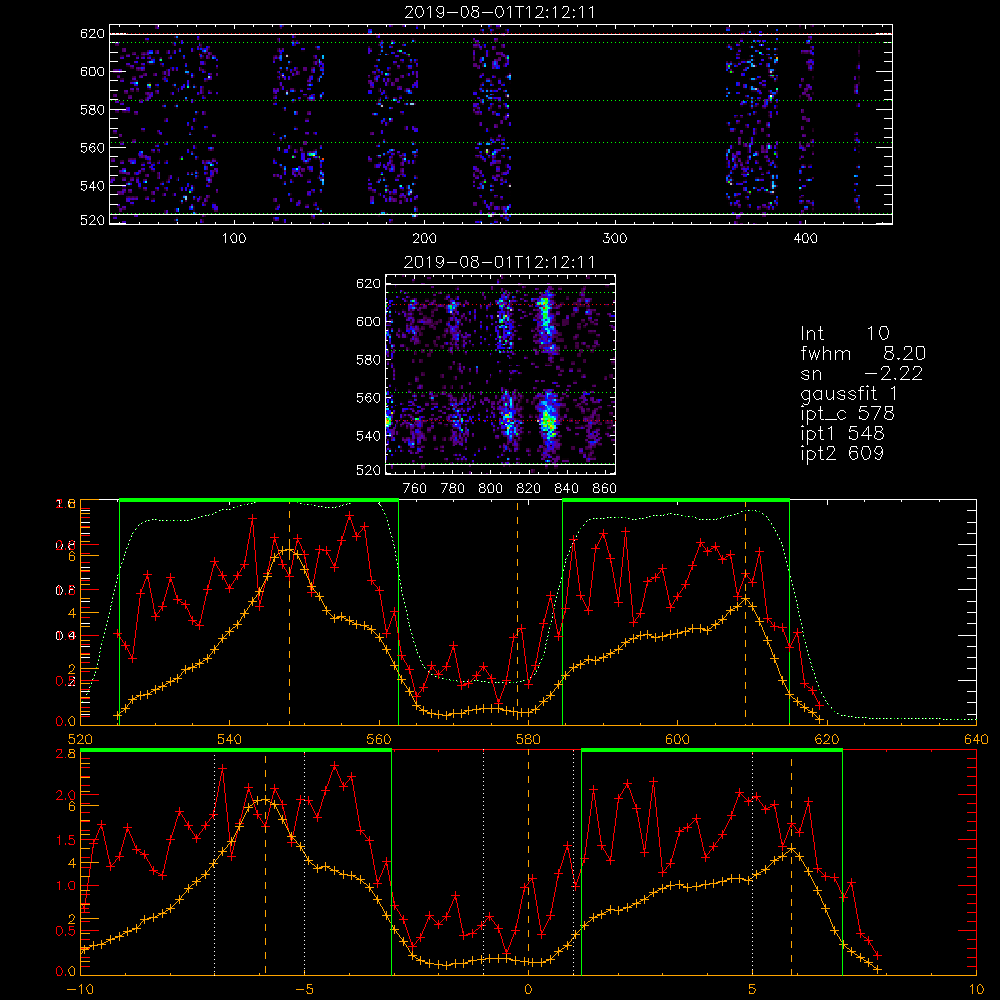
Task: Select the "sn -2.22" readout
Action: pos(862,374)
